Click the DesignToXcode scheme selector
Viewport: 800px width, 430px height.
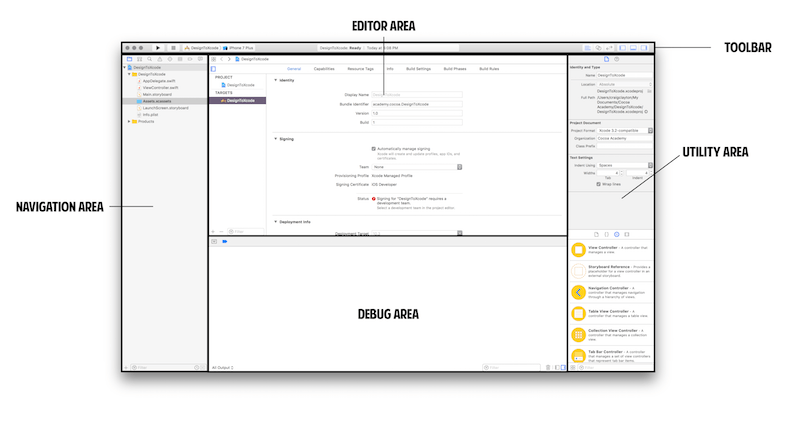pos(202,48)
